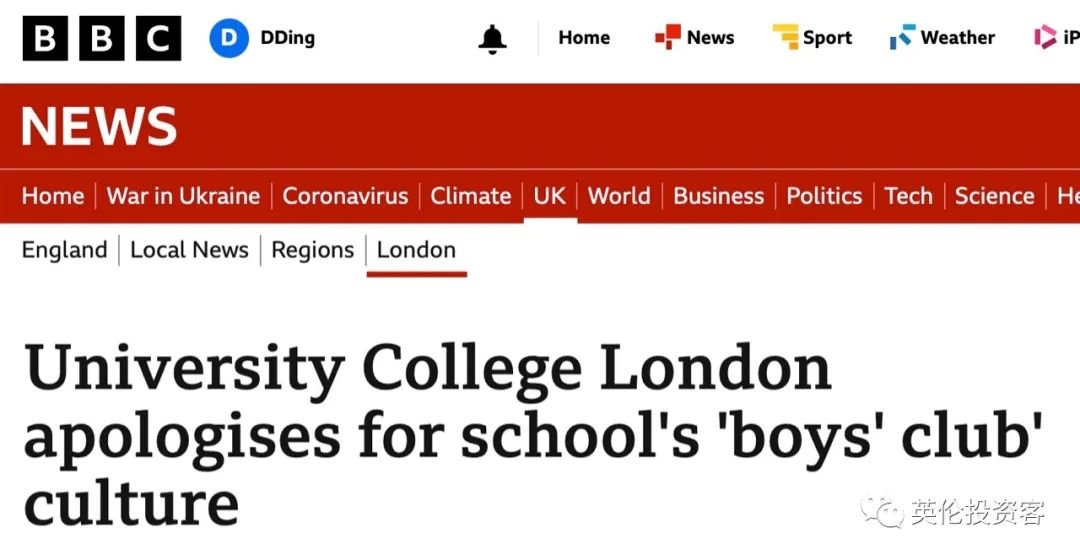Click the blue Weather icon
This screenshot has height=560, width=1080.
coord(902,37)
